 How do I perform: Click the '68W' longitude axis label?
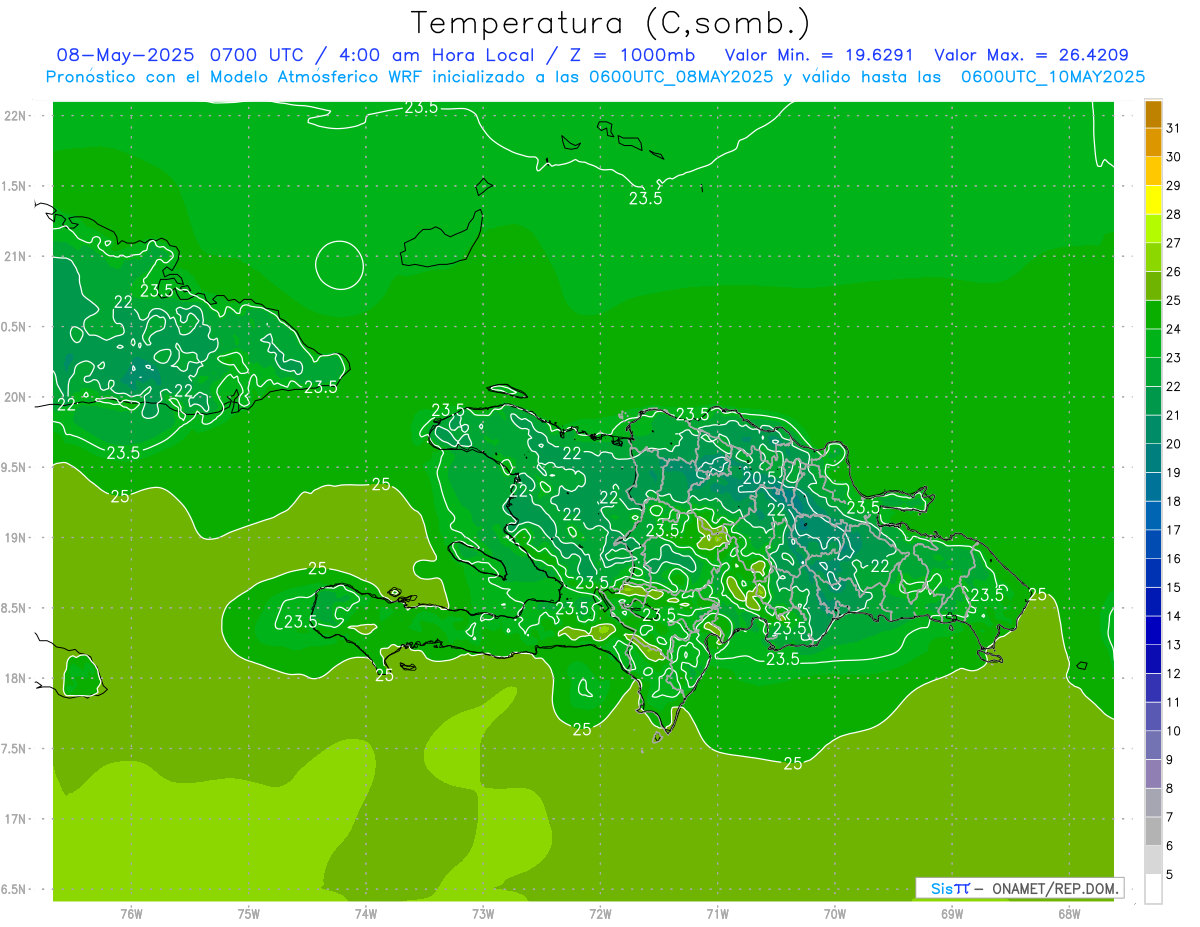pos(1068,913)
